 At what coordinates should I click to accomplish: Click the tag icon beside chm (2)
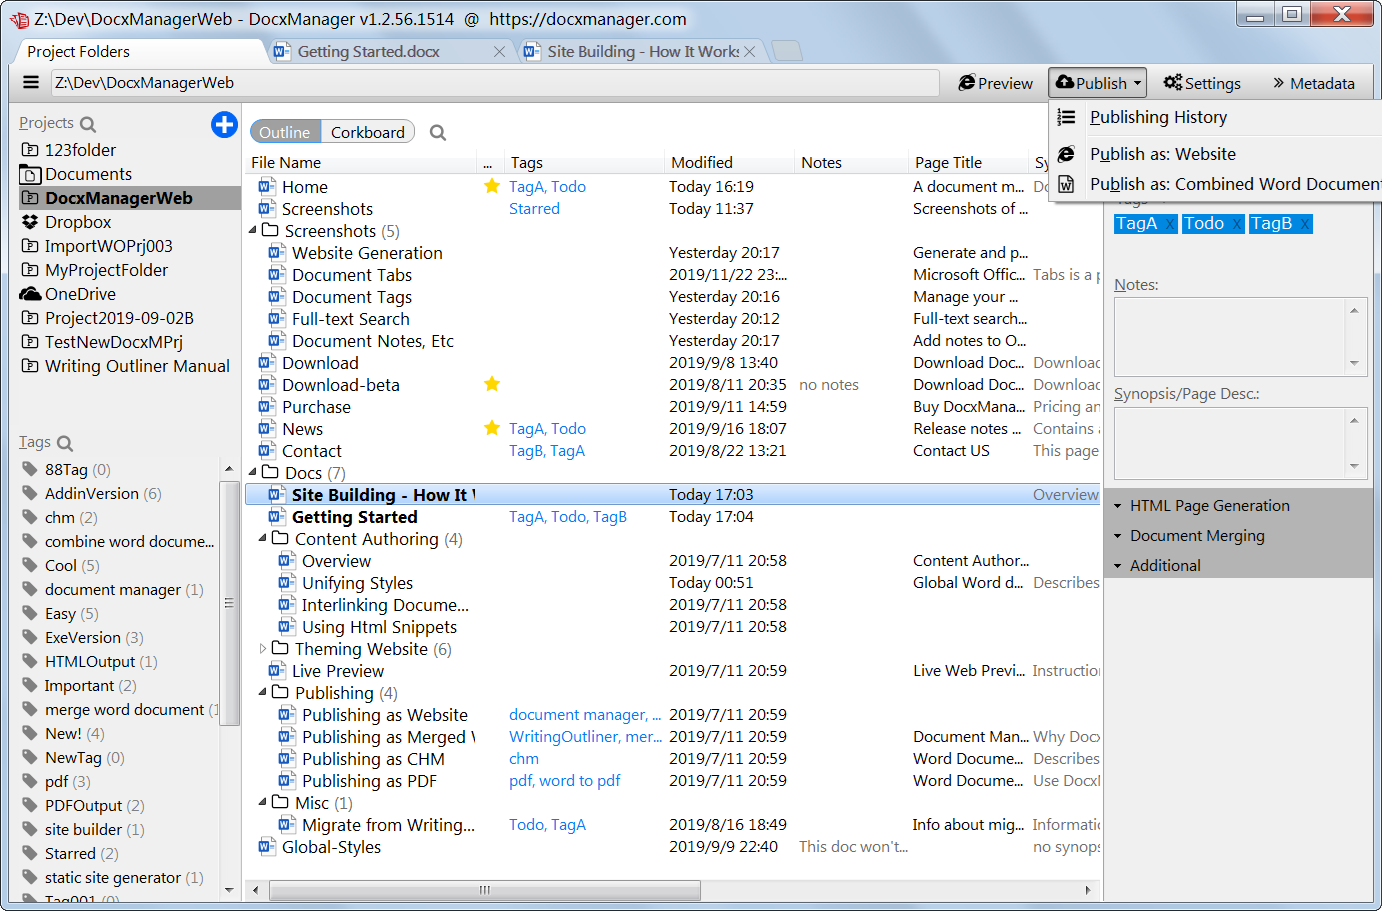[x=30, y=517]
